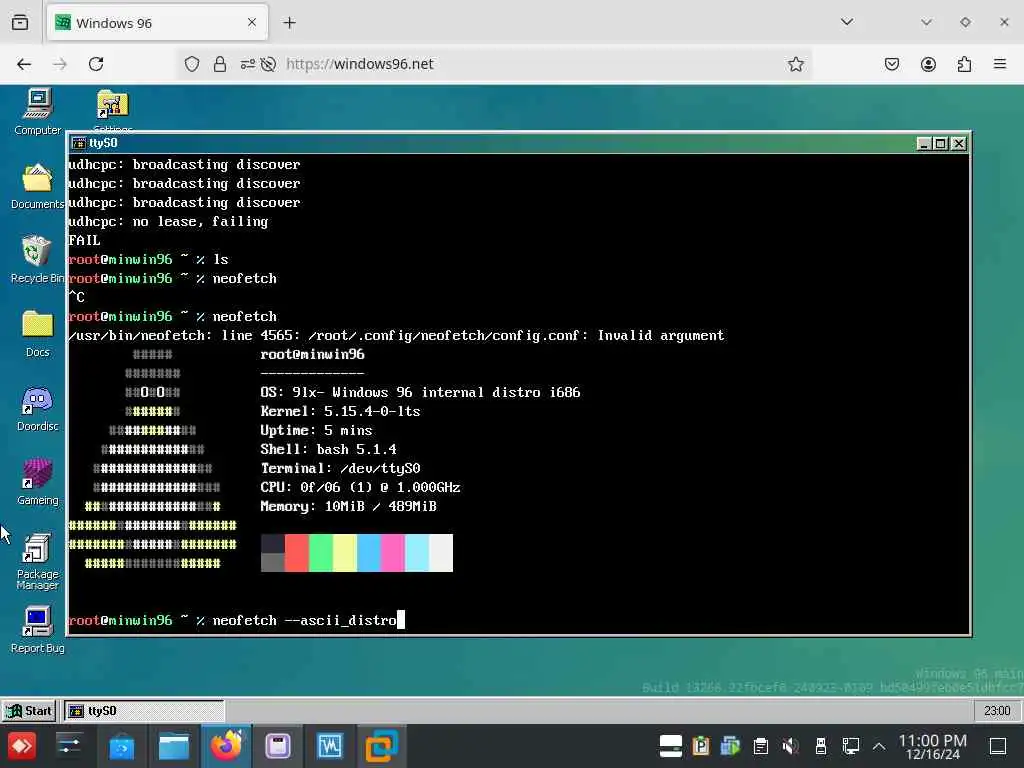This screenshot has height=768, width=1024.
Task: Click the Windows 96 Start button
Action: coord(28,711)
